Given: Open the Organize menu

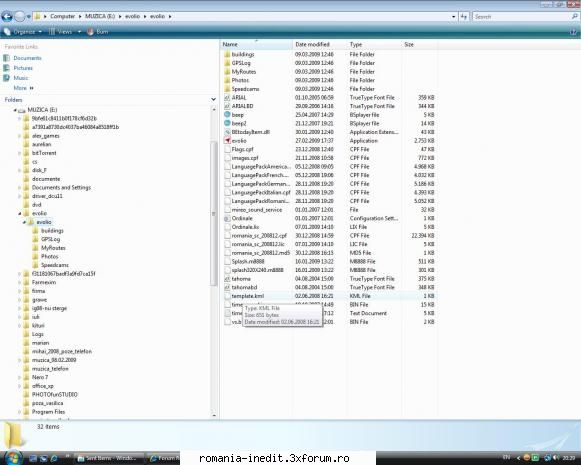Looking at the screenshot, I should 23,32.
